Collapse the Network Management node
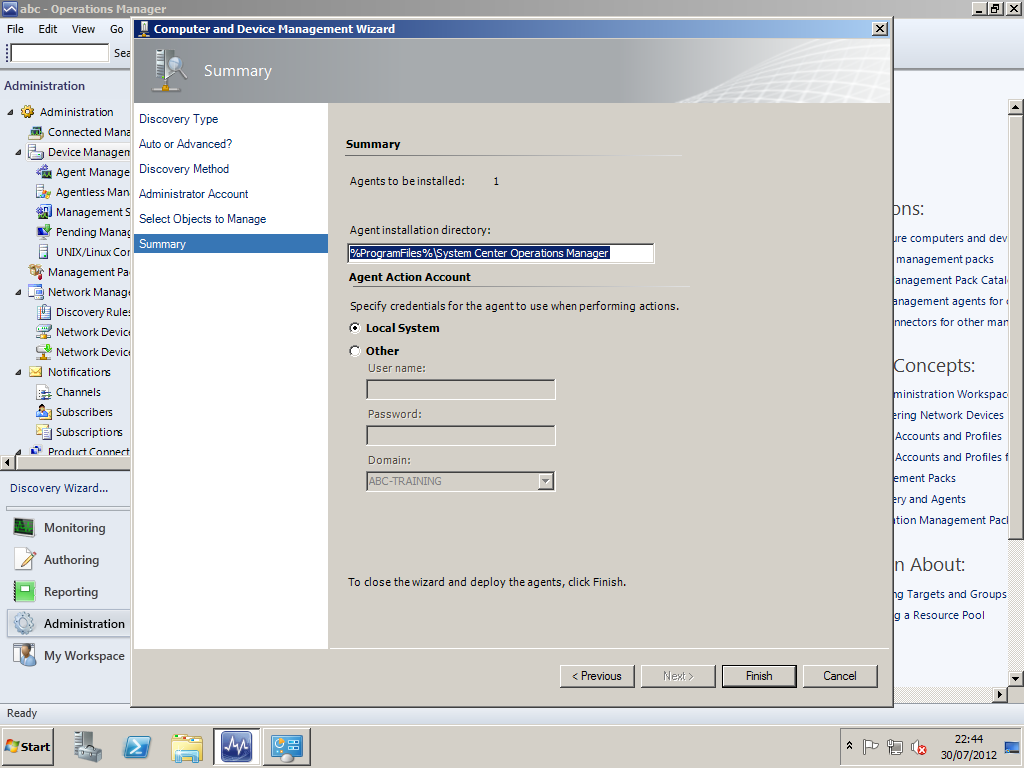 (18, 292)
